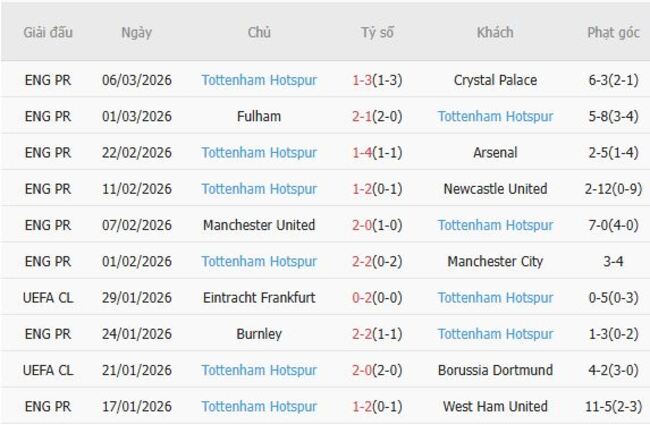
Task: Click the 0-2(0-0) Eintracht Frankfurt match score
Action: click(x=377, y=297)
